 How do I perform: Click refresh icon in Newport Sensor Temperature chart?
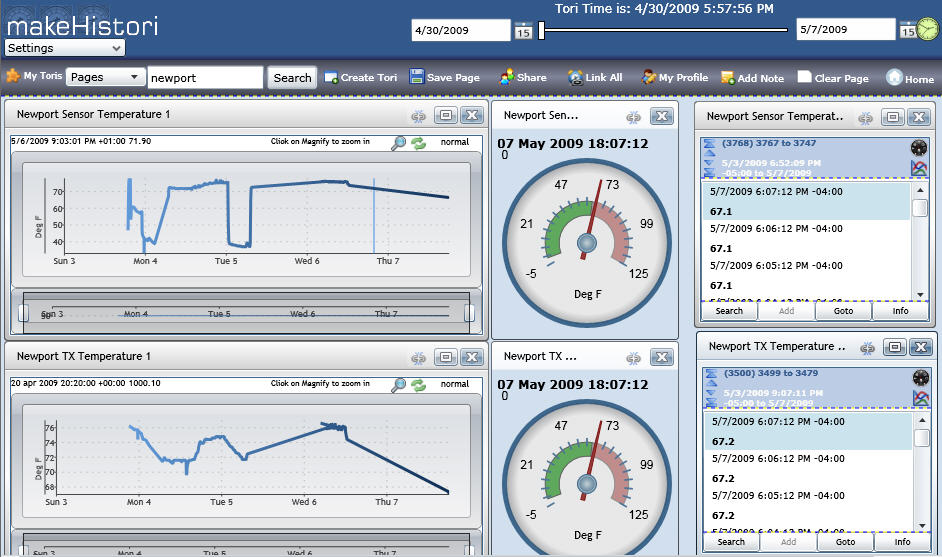click(x=419, y=143)
